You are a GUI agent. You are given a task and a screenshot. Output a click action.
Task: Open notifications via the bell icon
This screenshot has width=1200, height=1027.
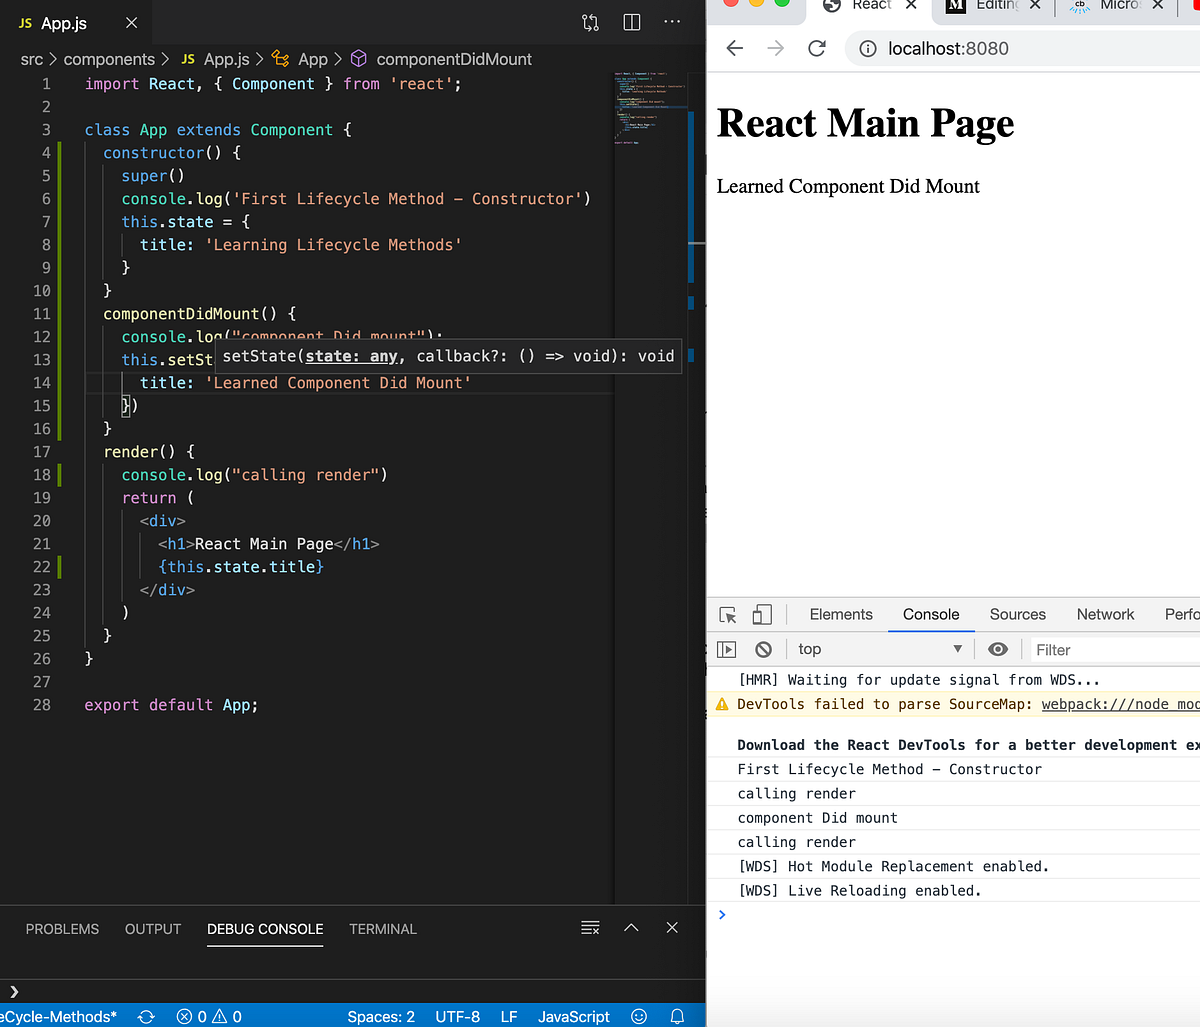pos(677,1016)
